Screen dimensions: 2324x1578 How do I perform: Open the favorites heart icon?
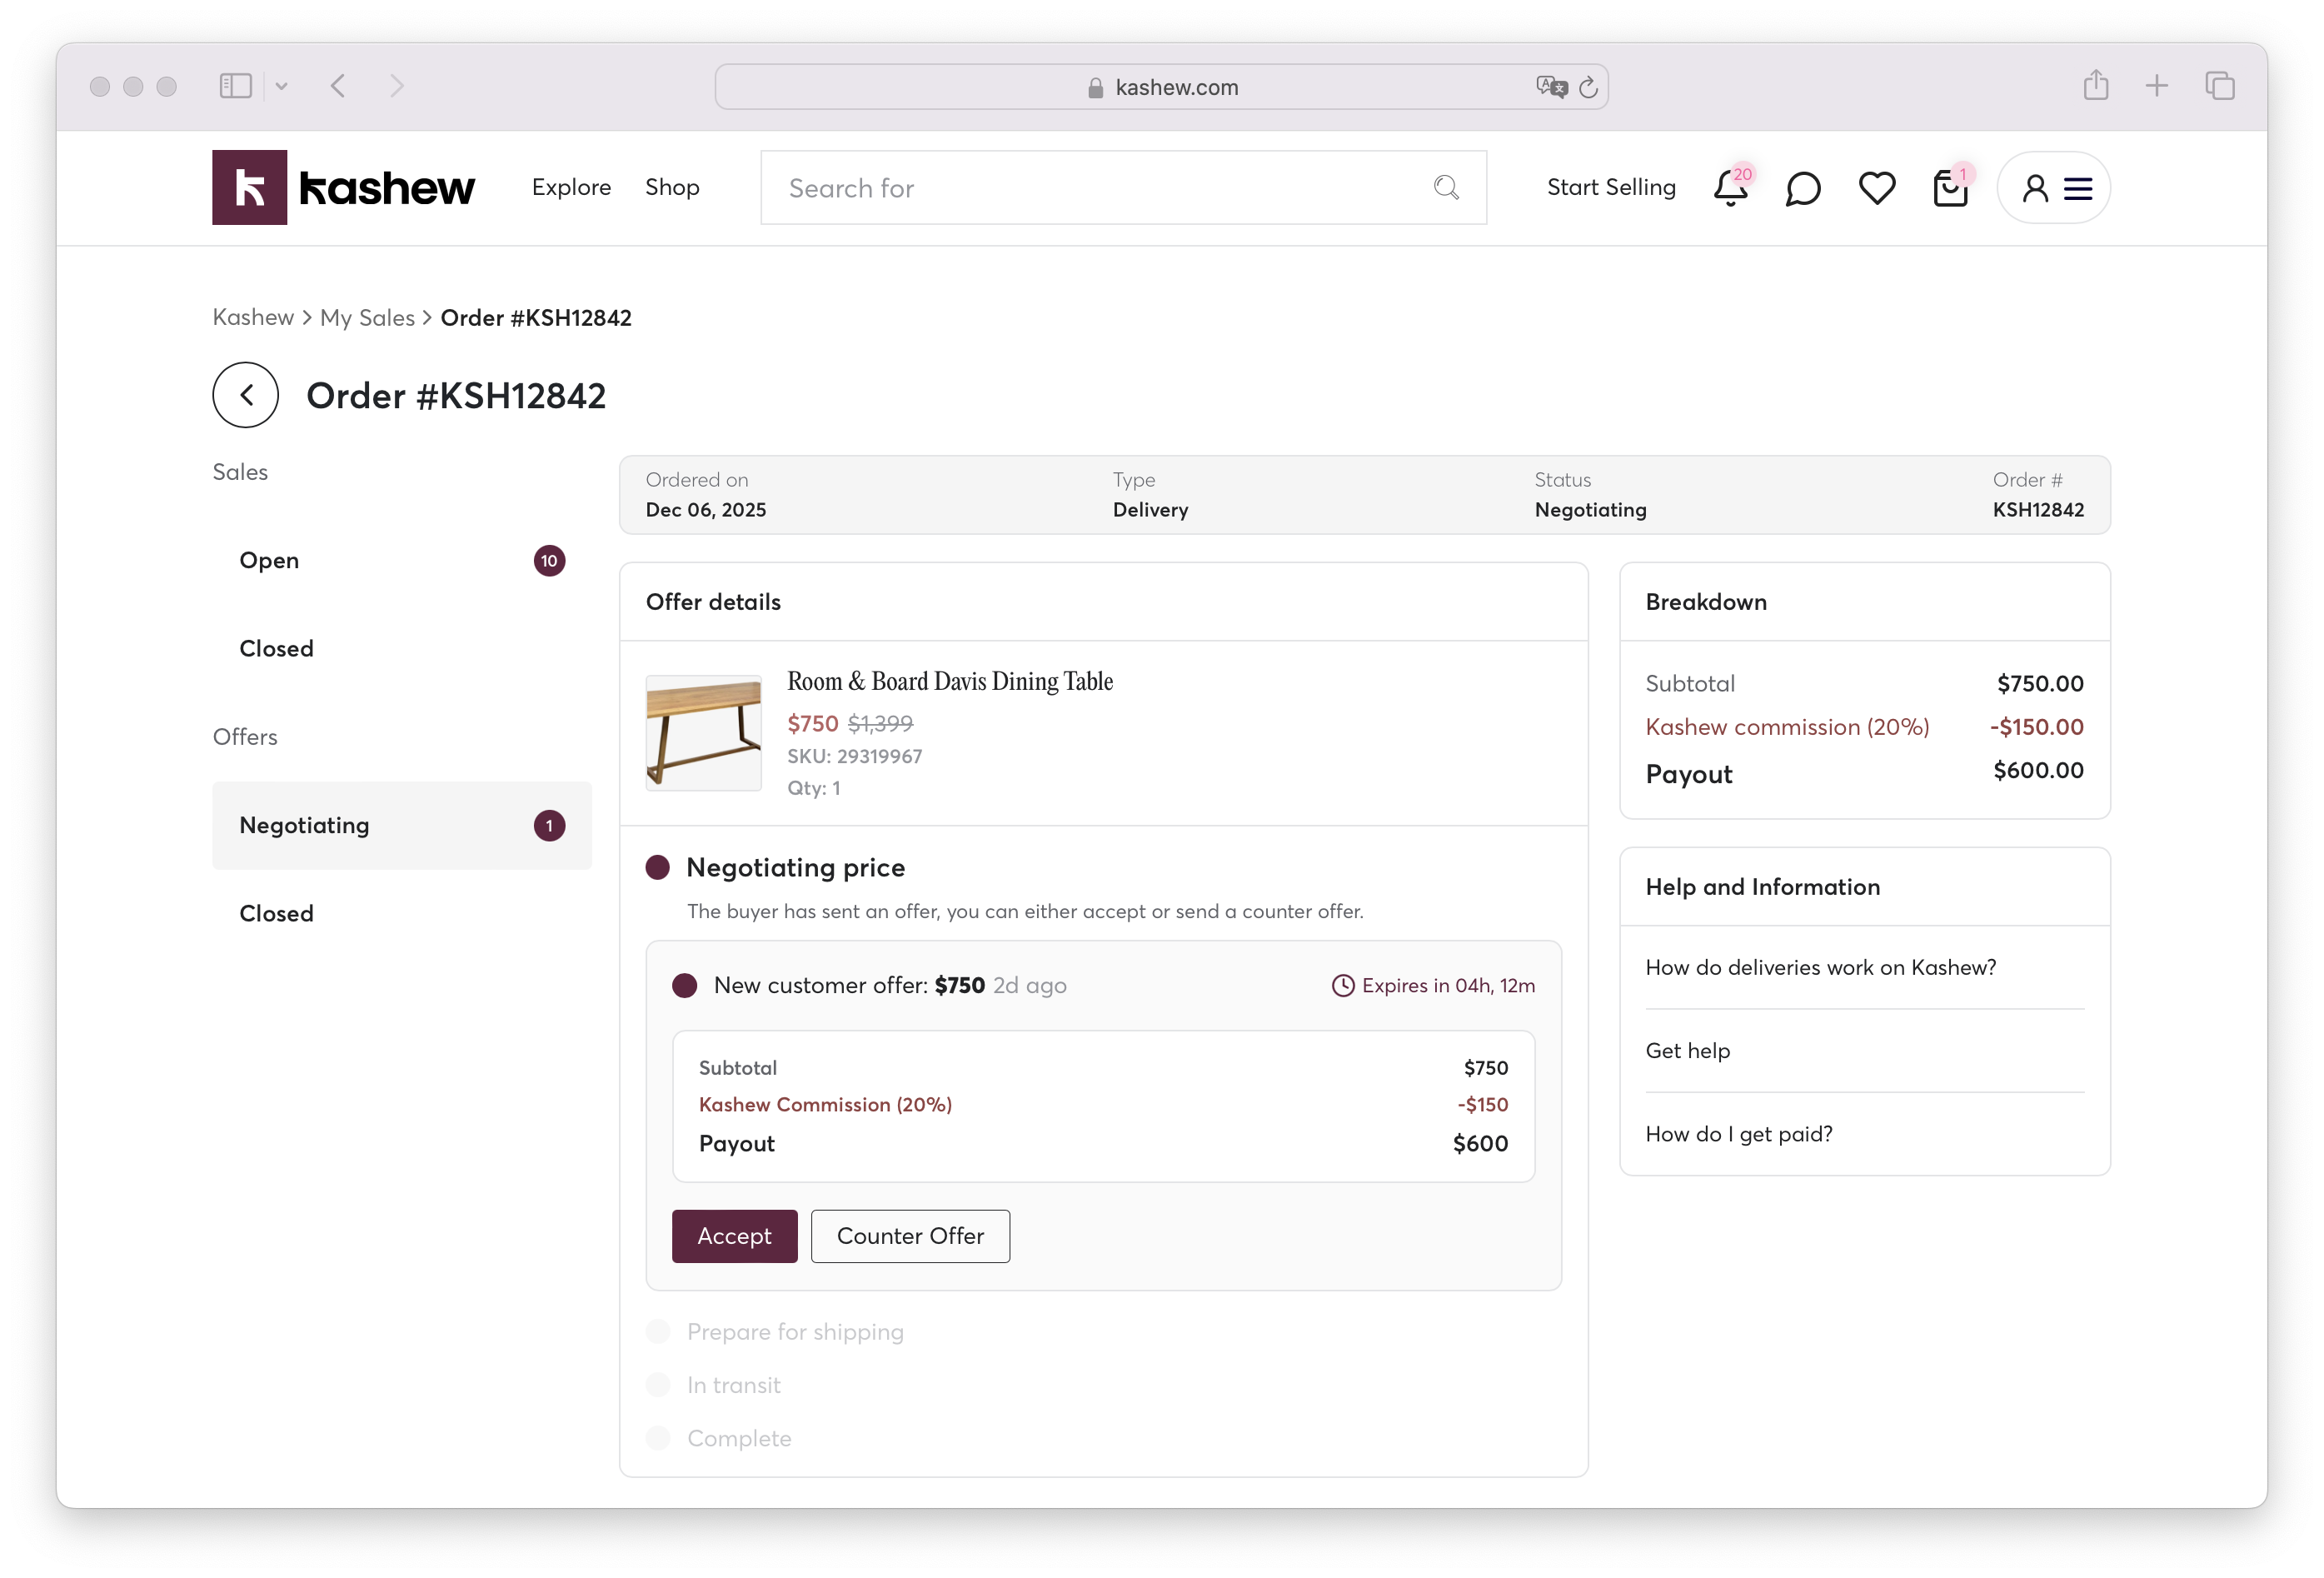tap(1876, 188)
